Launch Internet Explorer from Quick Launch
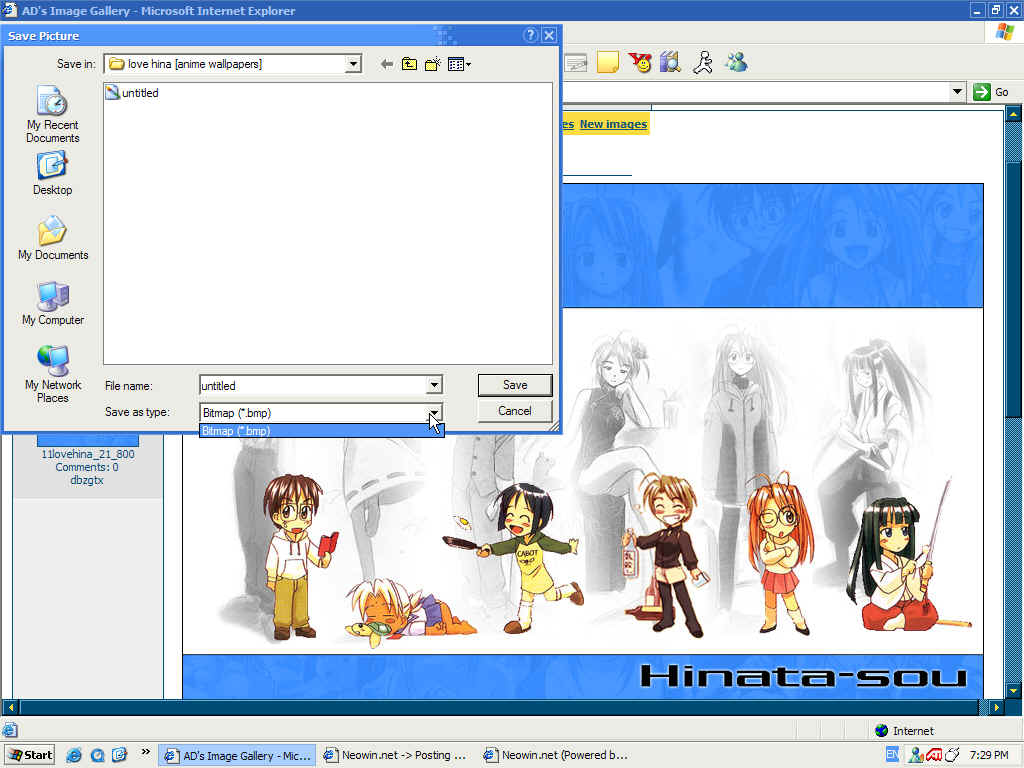This screenshot has height=768, width=1024. click(74, 755)
